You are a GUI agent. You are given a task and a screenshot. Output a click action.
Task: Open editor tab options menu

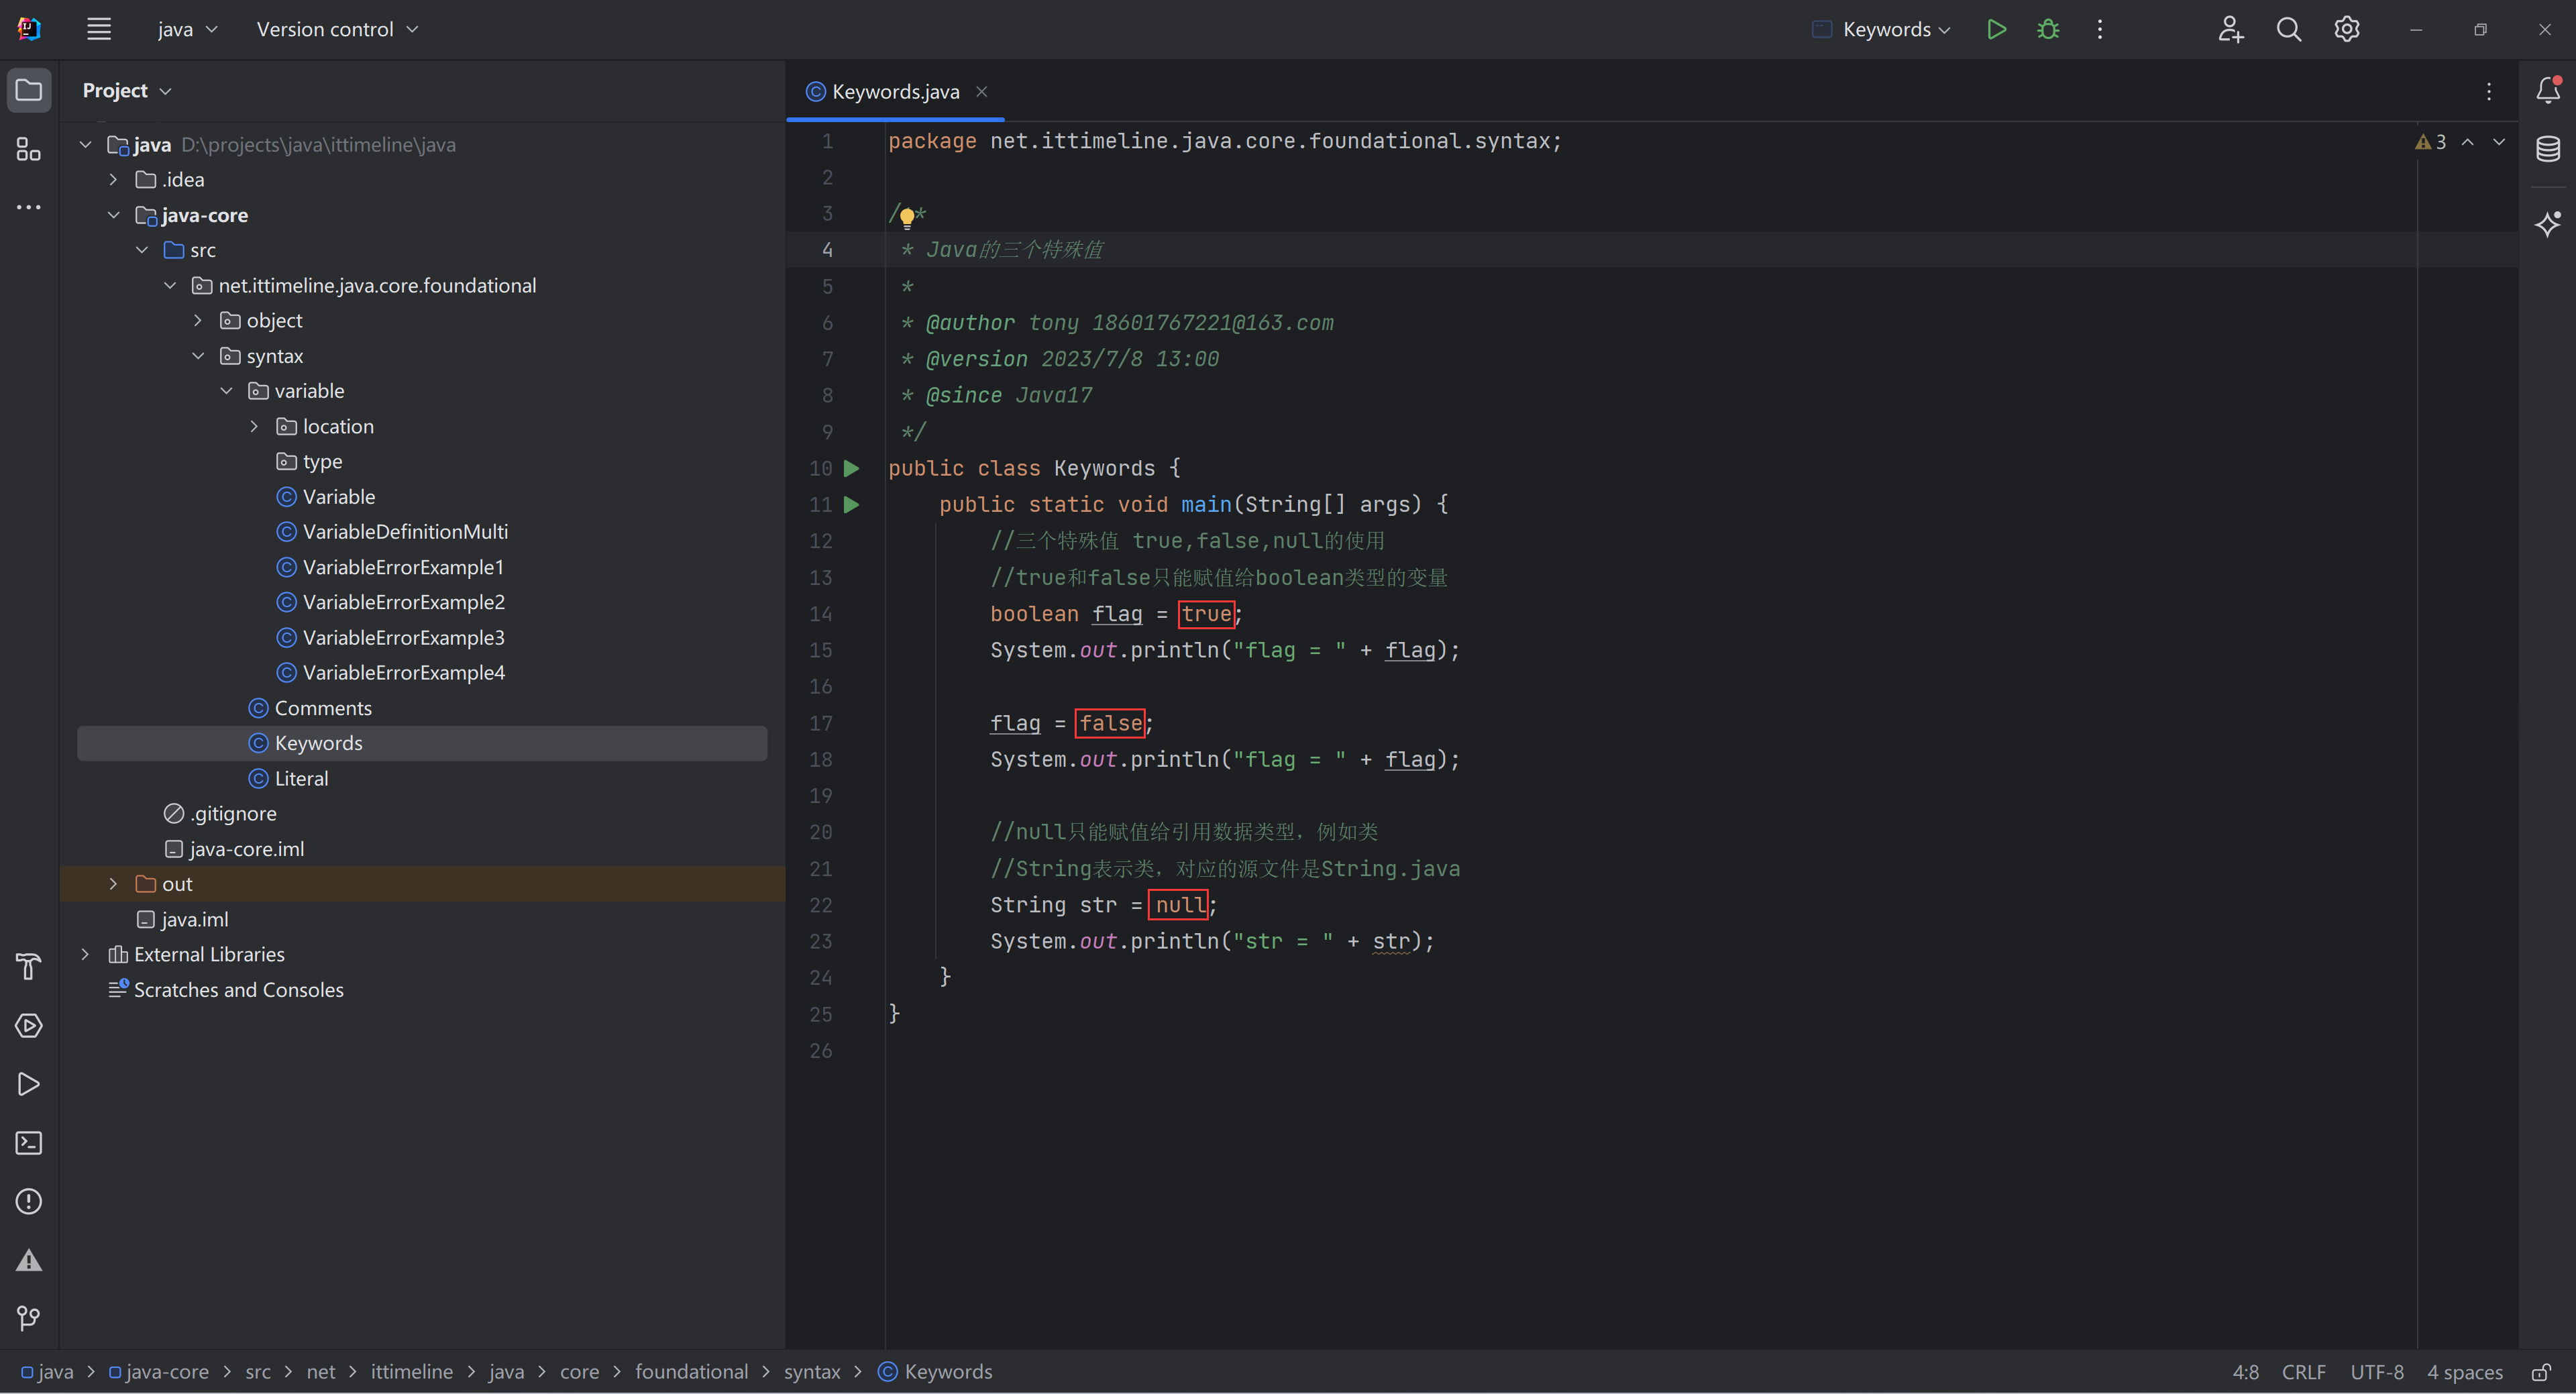(x=2489, y=91)
